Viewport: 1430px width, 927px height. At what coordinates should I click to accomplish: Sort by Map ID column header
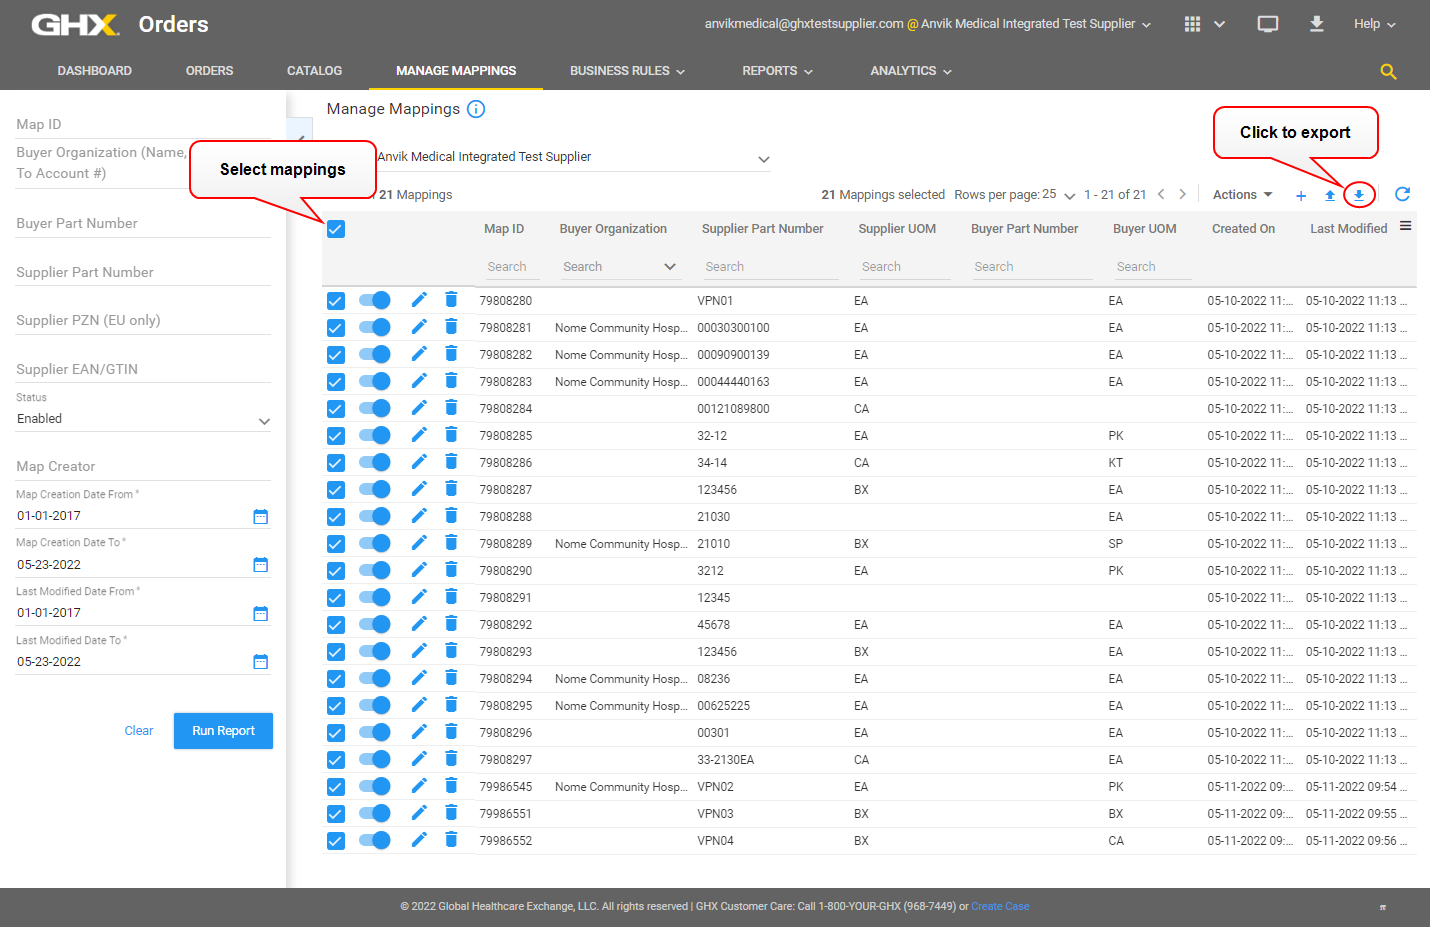click(x=504, y=229)
